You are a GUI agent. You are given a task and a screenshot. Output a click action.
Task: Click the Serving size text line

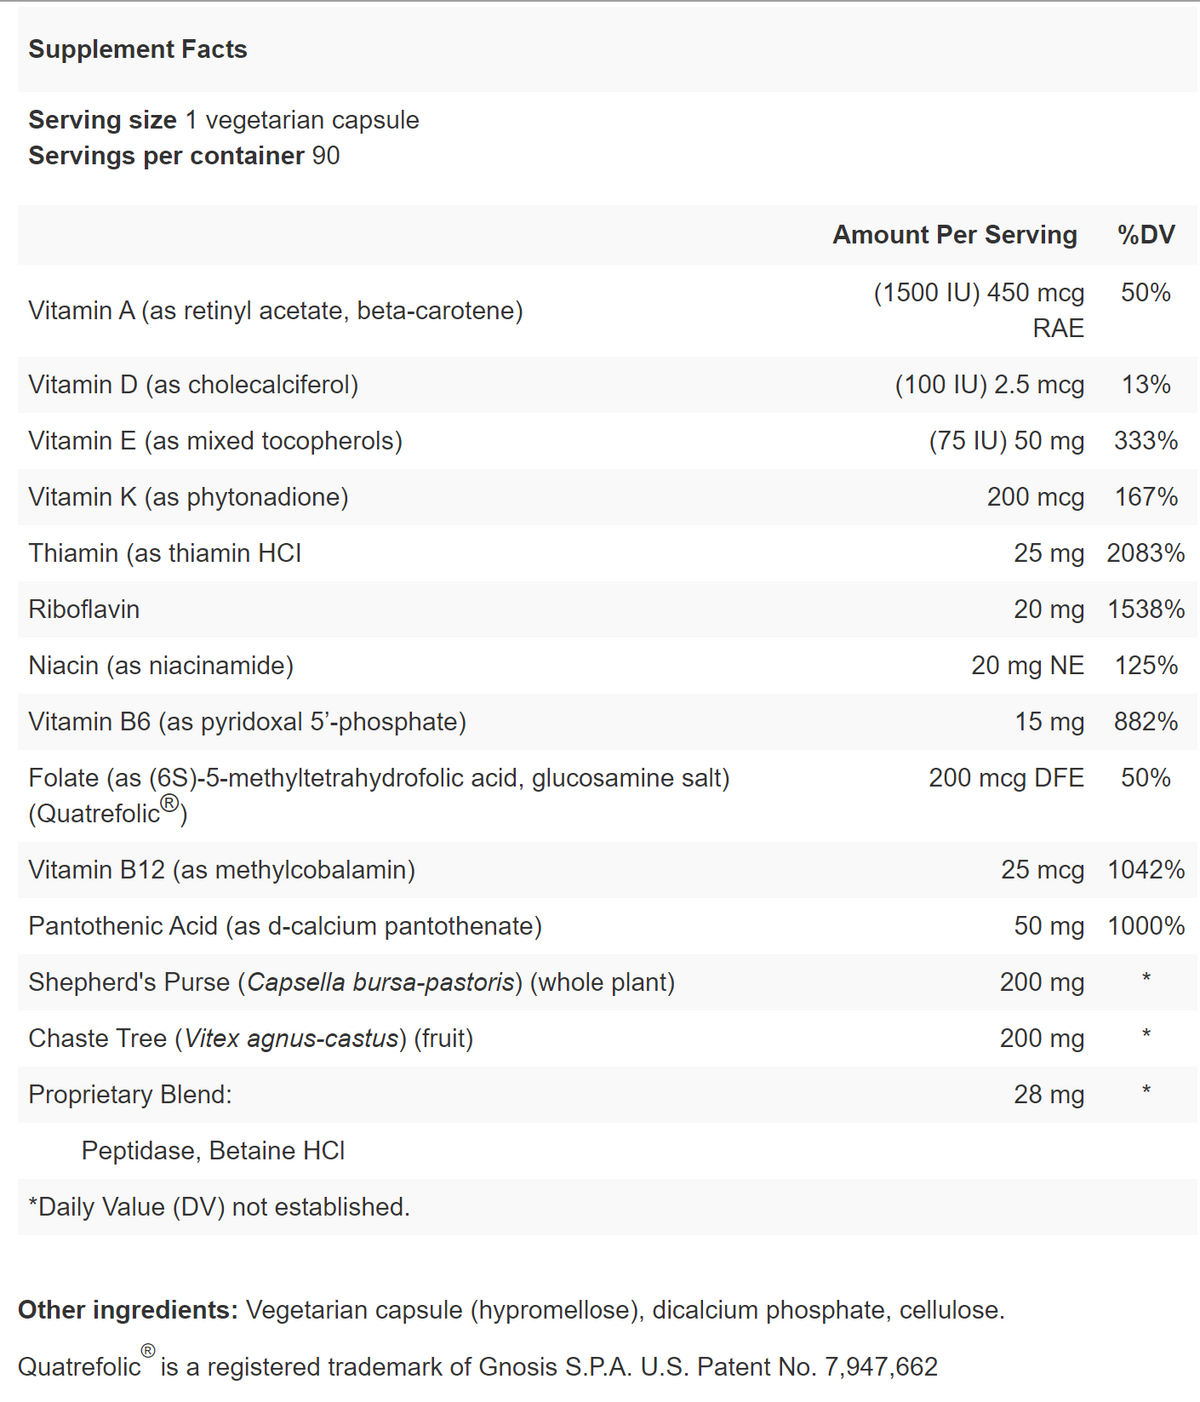223,120
